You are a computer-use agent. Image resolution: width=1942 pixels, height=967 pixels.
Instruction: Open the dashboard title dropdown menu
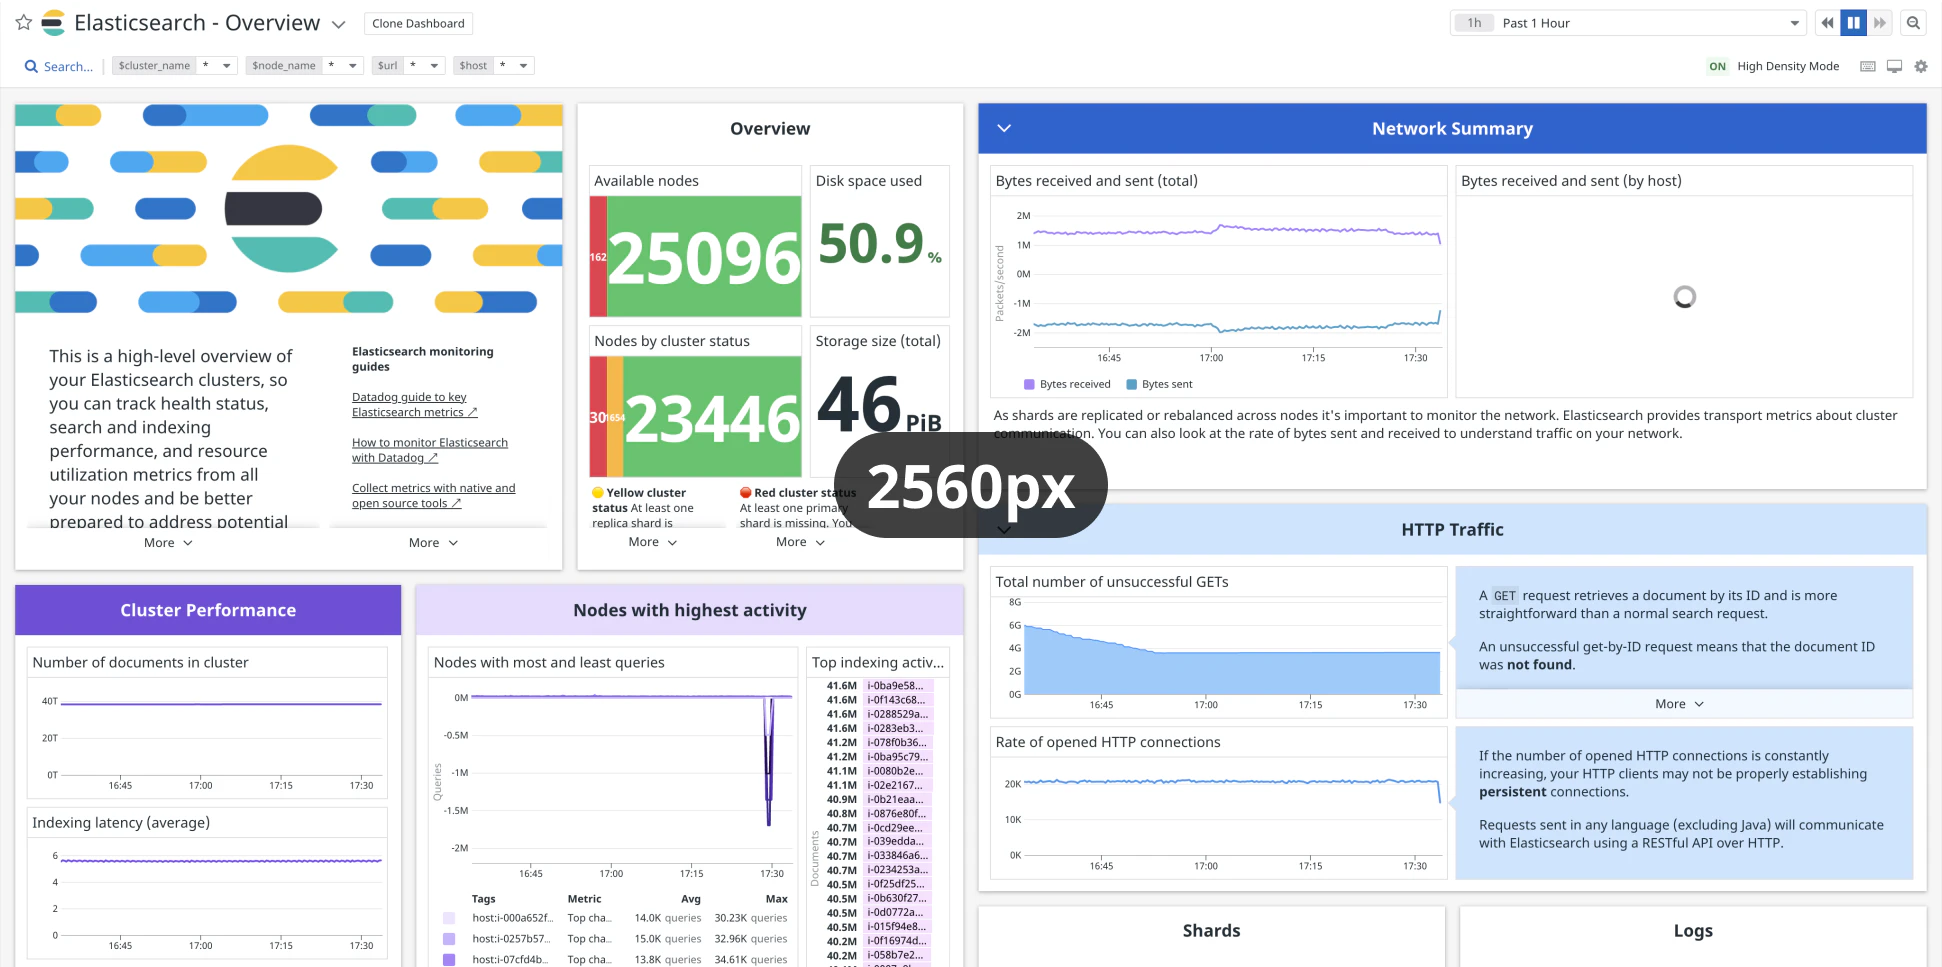click(x=339, y=24)
